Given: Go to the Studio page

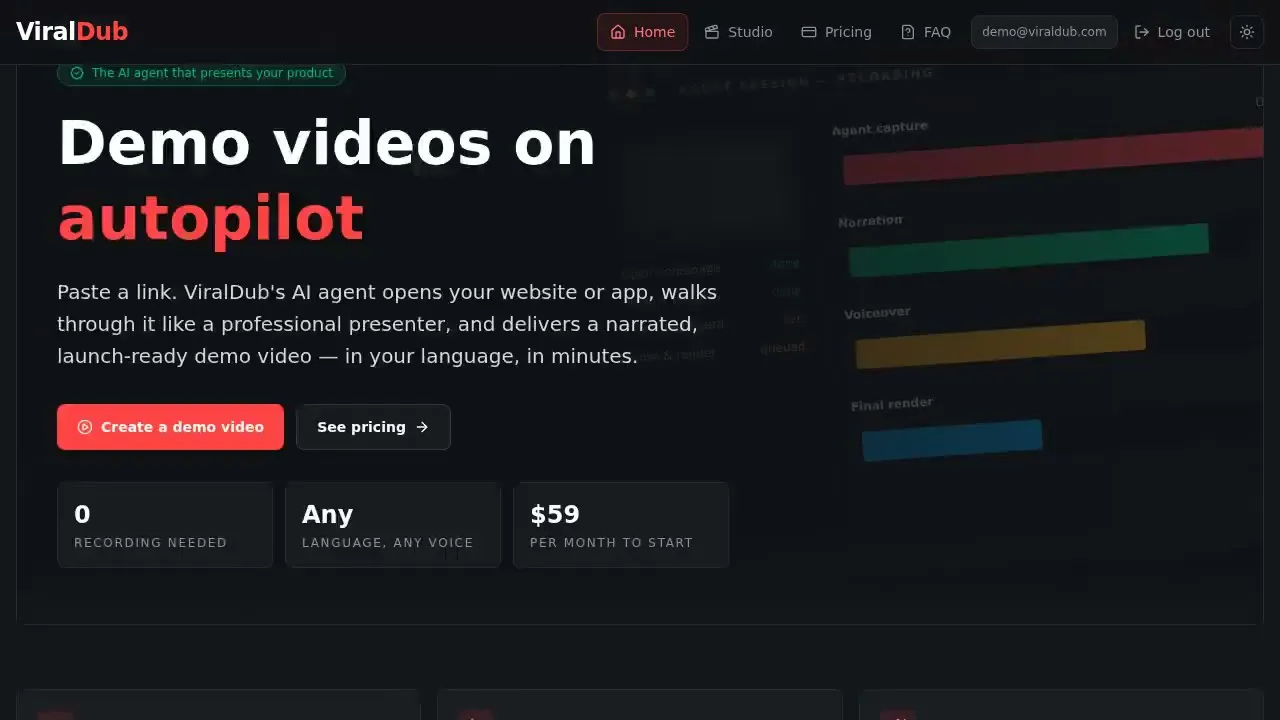Looking at the screenshot, I should click(738, 32).
